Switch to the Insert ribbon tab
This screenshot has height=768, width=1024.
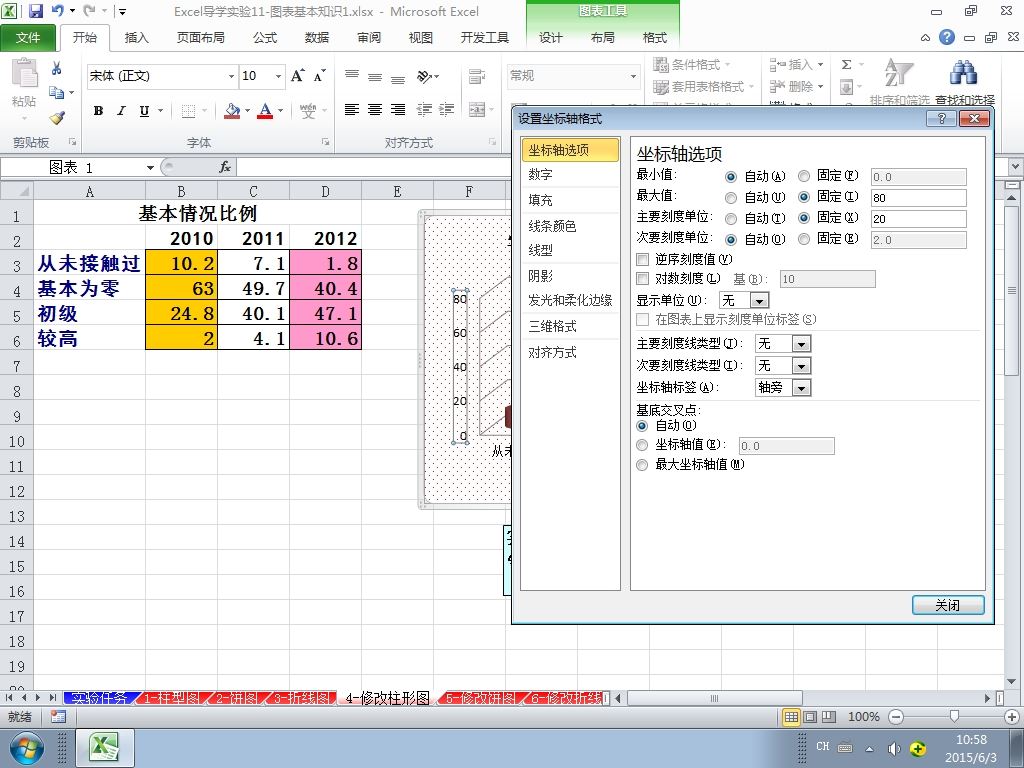pyautogui.click(x=136, y=38)
